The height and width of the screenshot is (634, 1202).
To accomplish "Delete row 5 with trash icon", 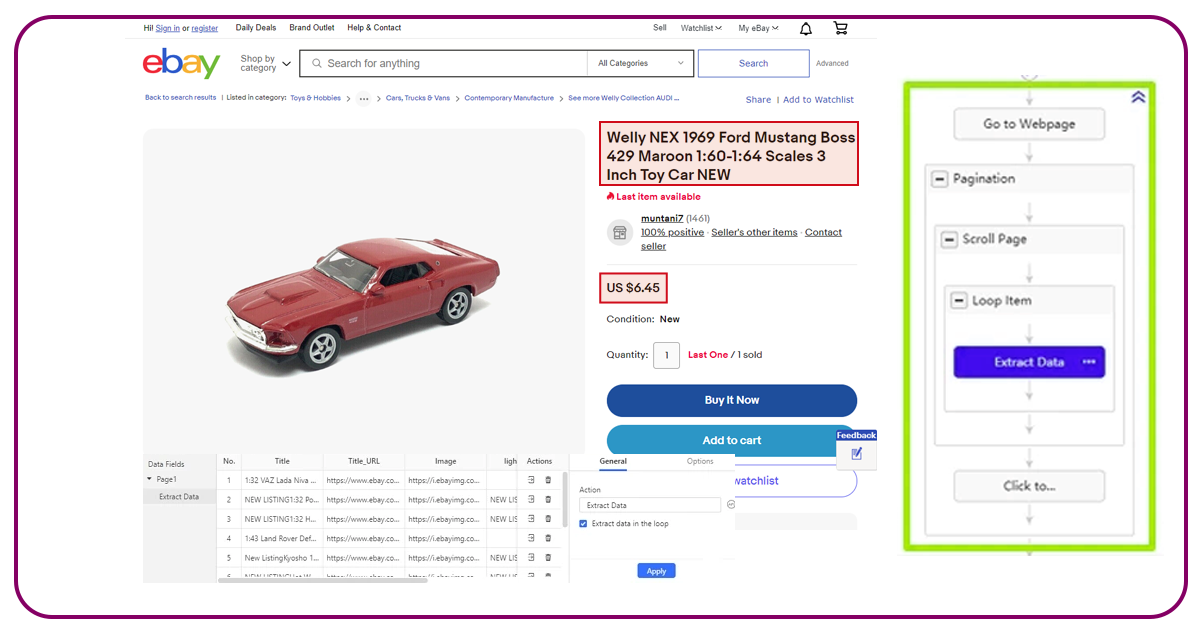I will click(x=548, y=558).
